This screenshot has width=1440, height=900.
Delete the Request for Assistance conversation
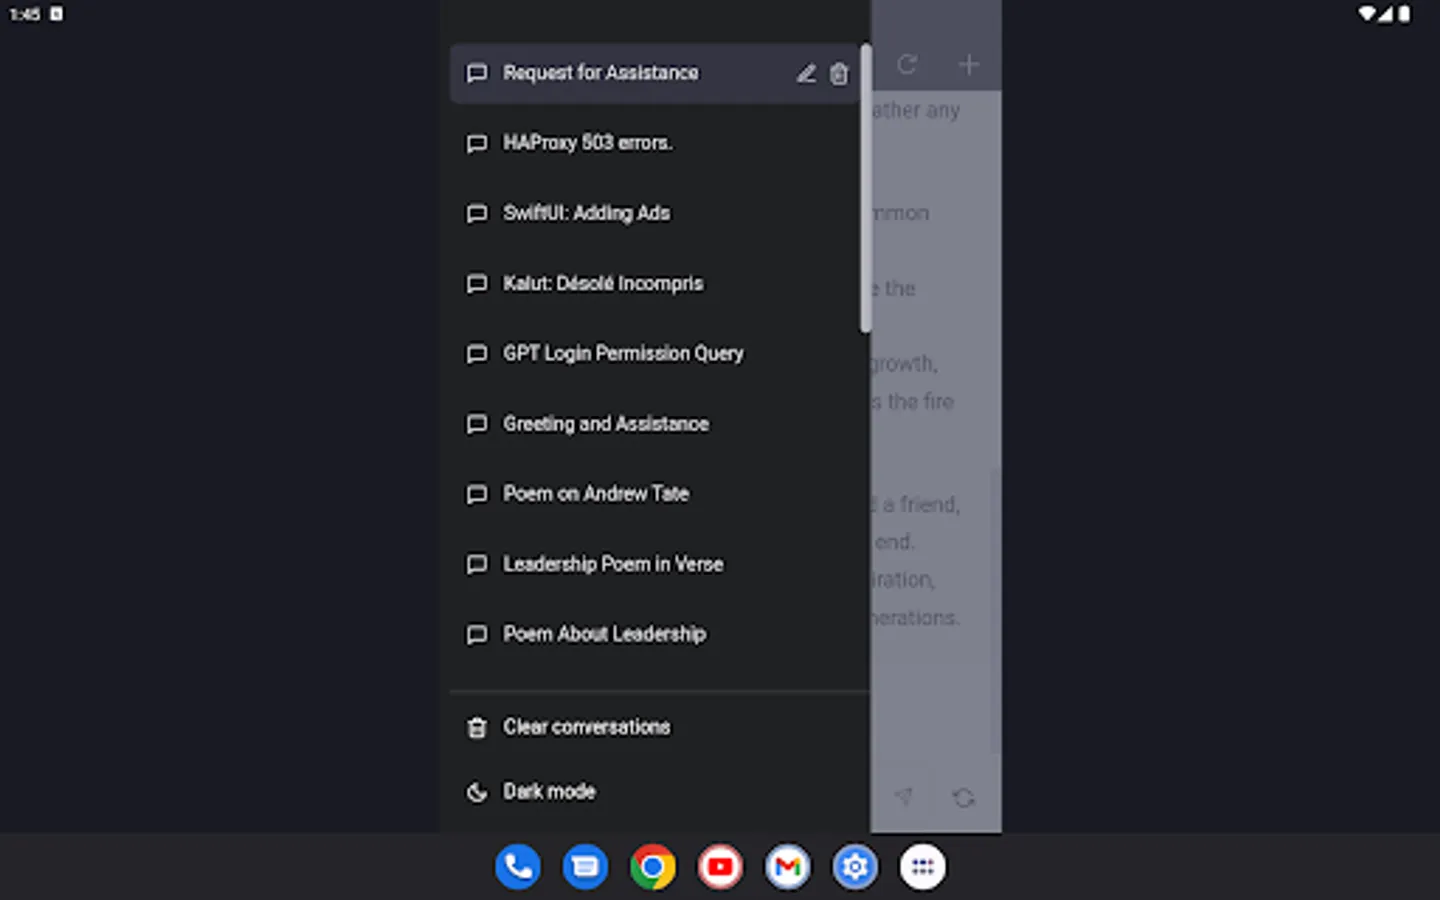(x=839, y=73)
